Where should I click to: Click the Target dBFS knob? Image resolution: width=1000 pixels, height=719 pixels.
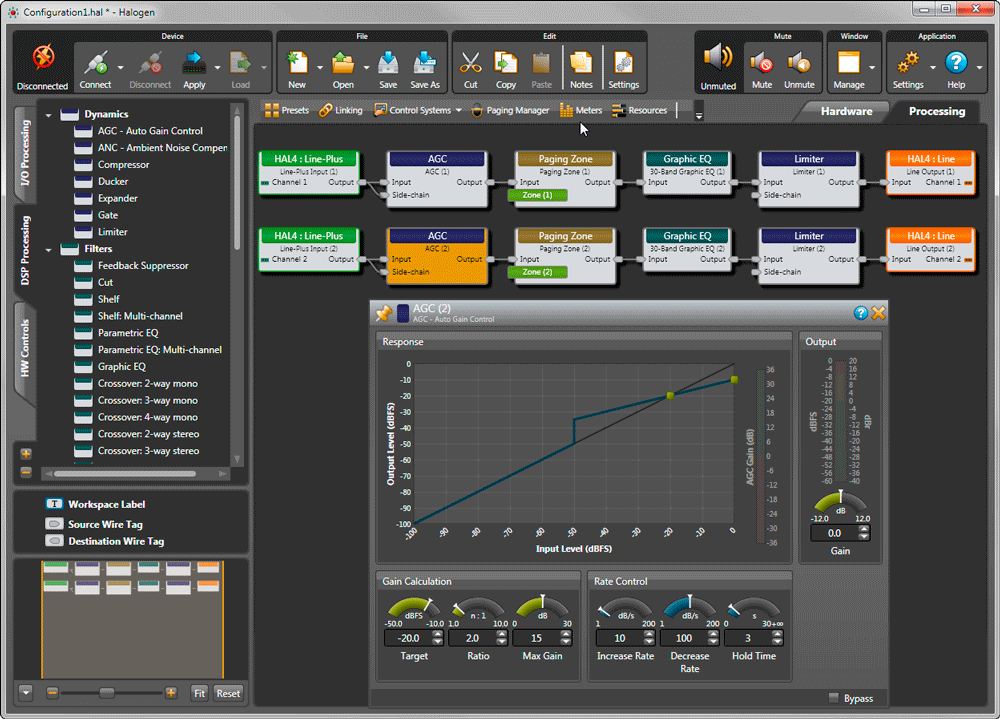tap(414, 609)
